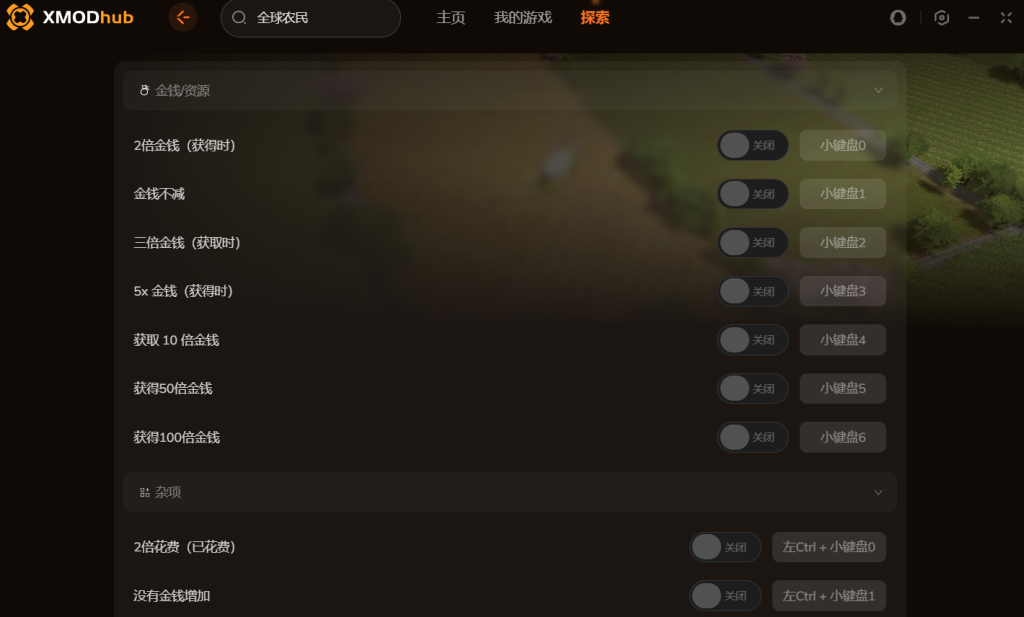Click the 左Ctrl + 小键盘0 hotkey button

click(829, 546)
